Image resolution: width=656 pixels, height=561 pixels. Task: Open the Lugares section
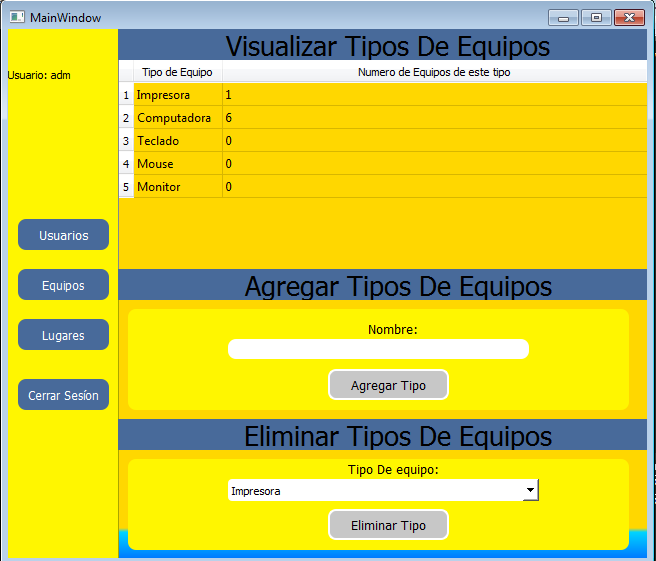pos(63,335)
